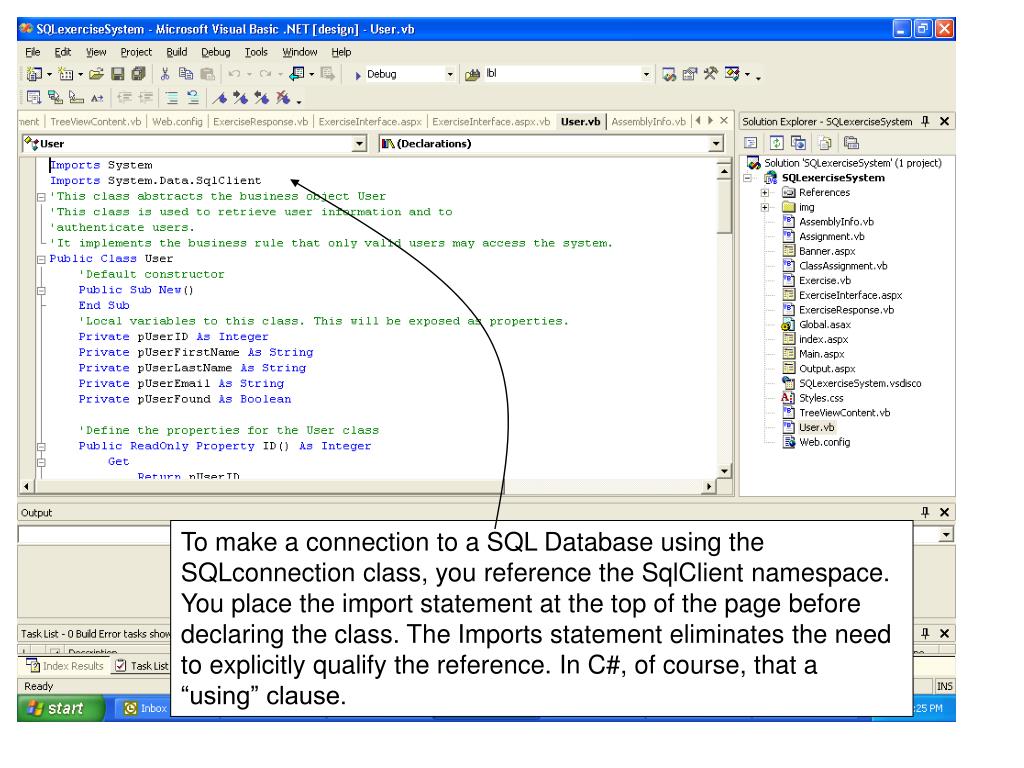The height and width of the screenshot is (768, 1024).
Task: Pin the Solution Explorer panel
Action: 925,121
